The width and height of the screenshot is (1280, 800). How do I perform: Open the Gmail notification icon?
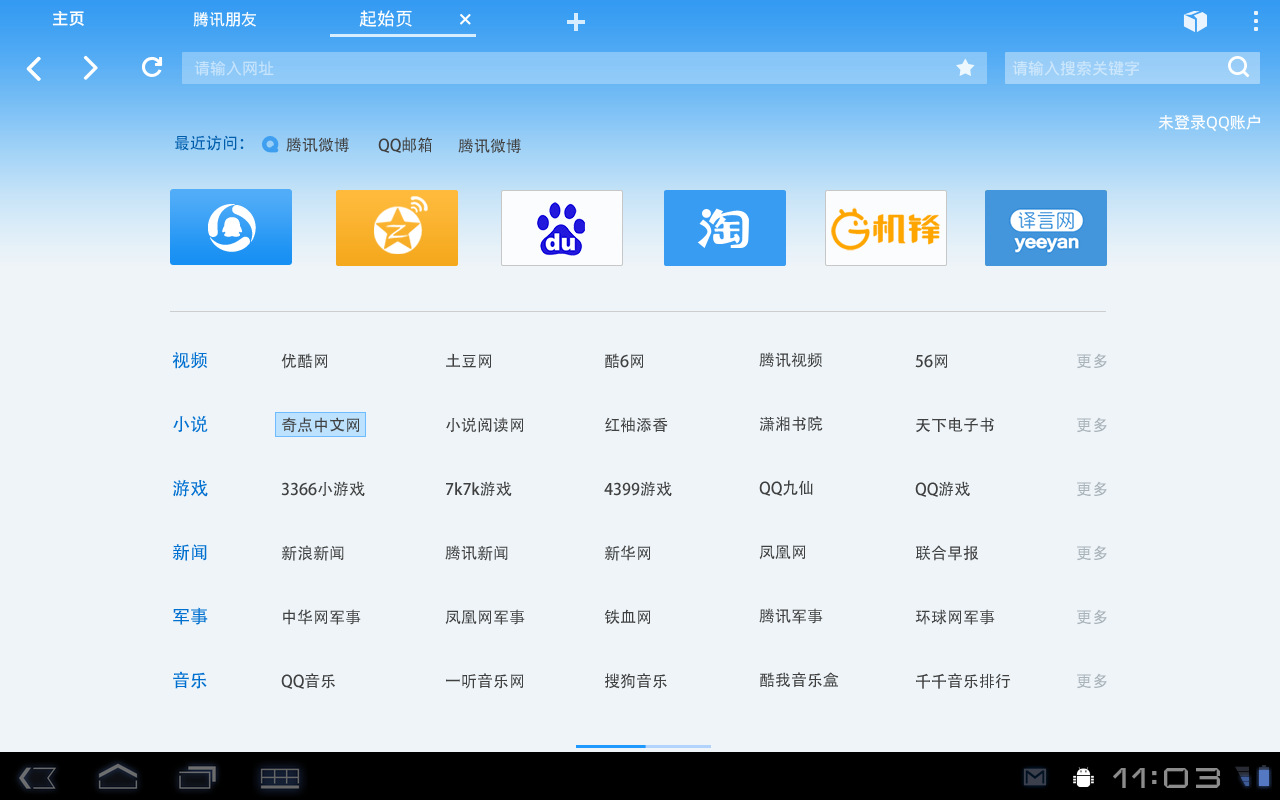pos(1035,777)
